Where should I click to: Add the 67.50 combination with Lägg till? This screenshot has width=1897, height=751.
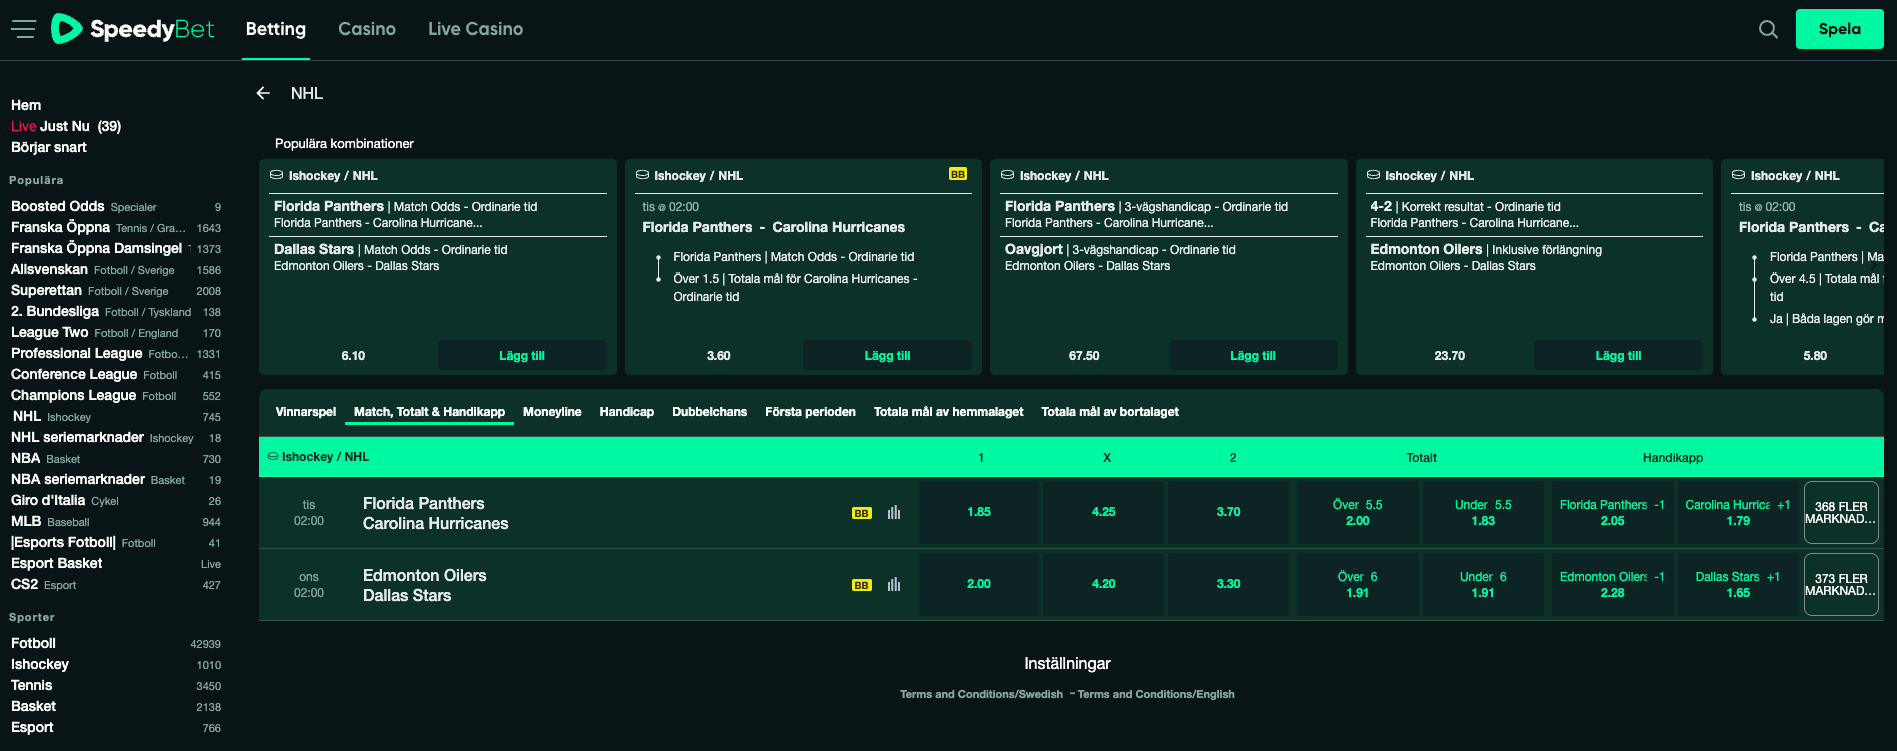[1253, 355]
